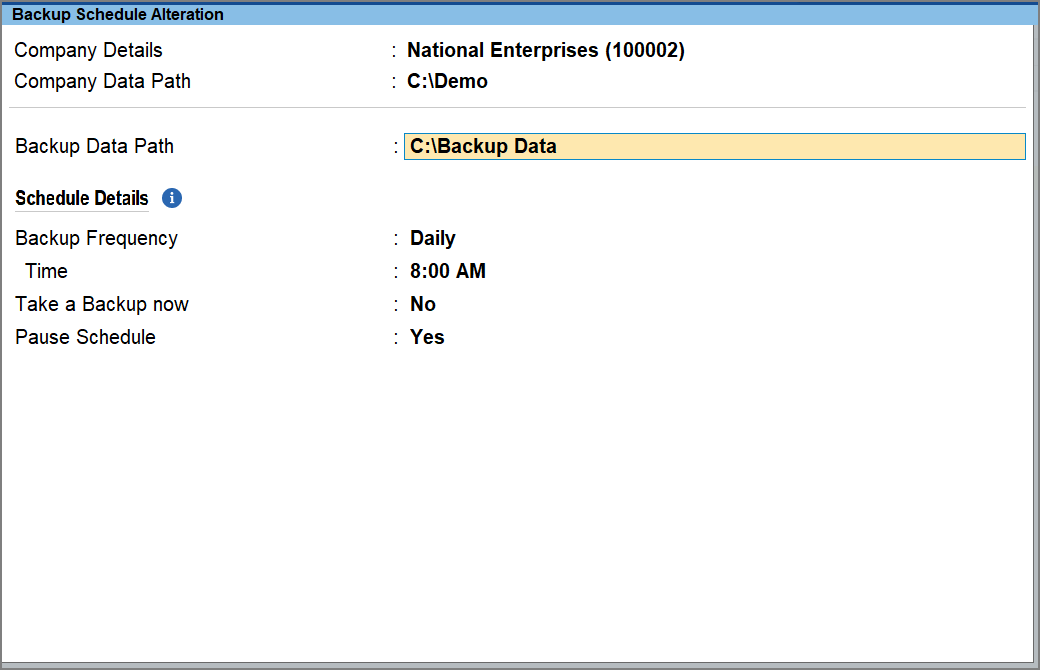Click the Company Data Path value C:\Demo

click(447, 81)
